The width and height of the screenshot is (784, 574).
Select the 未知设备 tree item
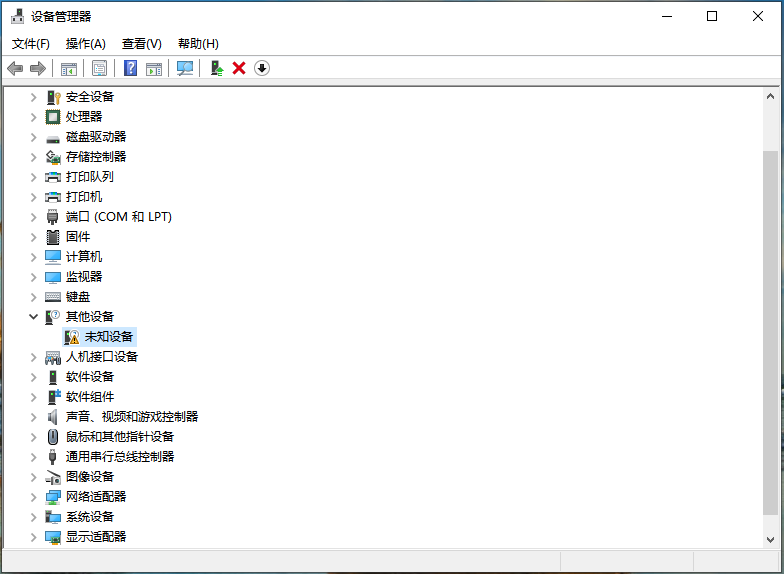click(x=100, y=337)
